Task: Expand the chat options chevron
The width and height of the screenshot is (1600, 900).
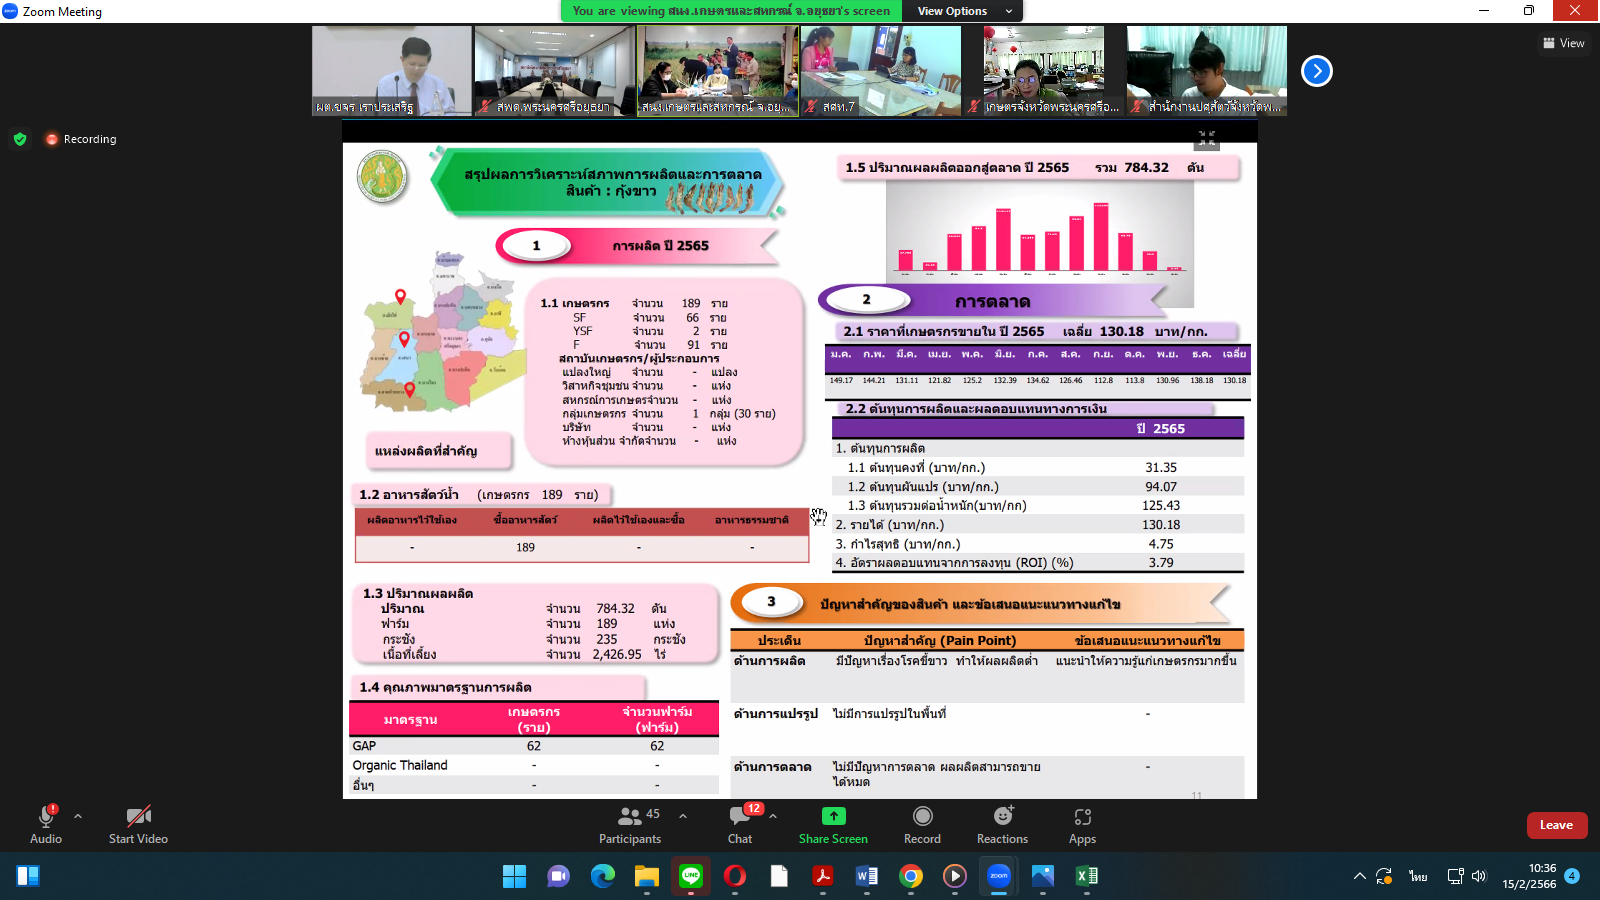Action: tap(773, 816)
